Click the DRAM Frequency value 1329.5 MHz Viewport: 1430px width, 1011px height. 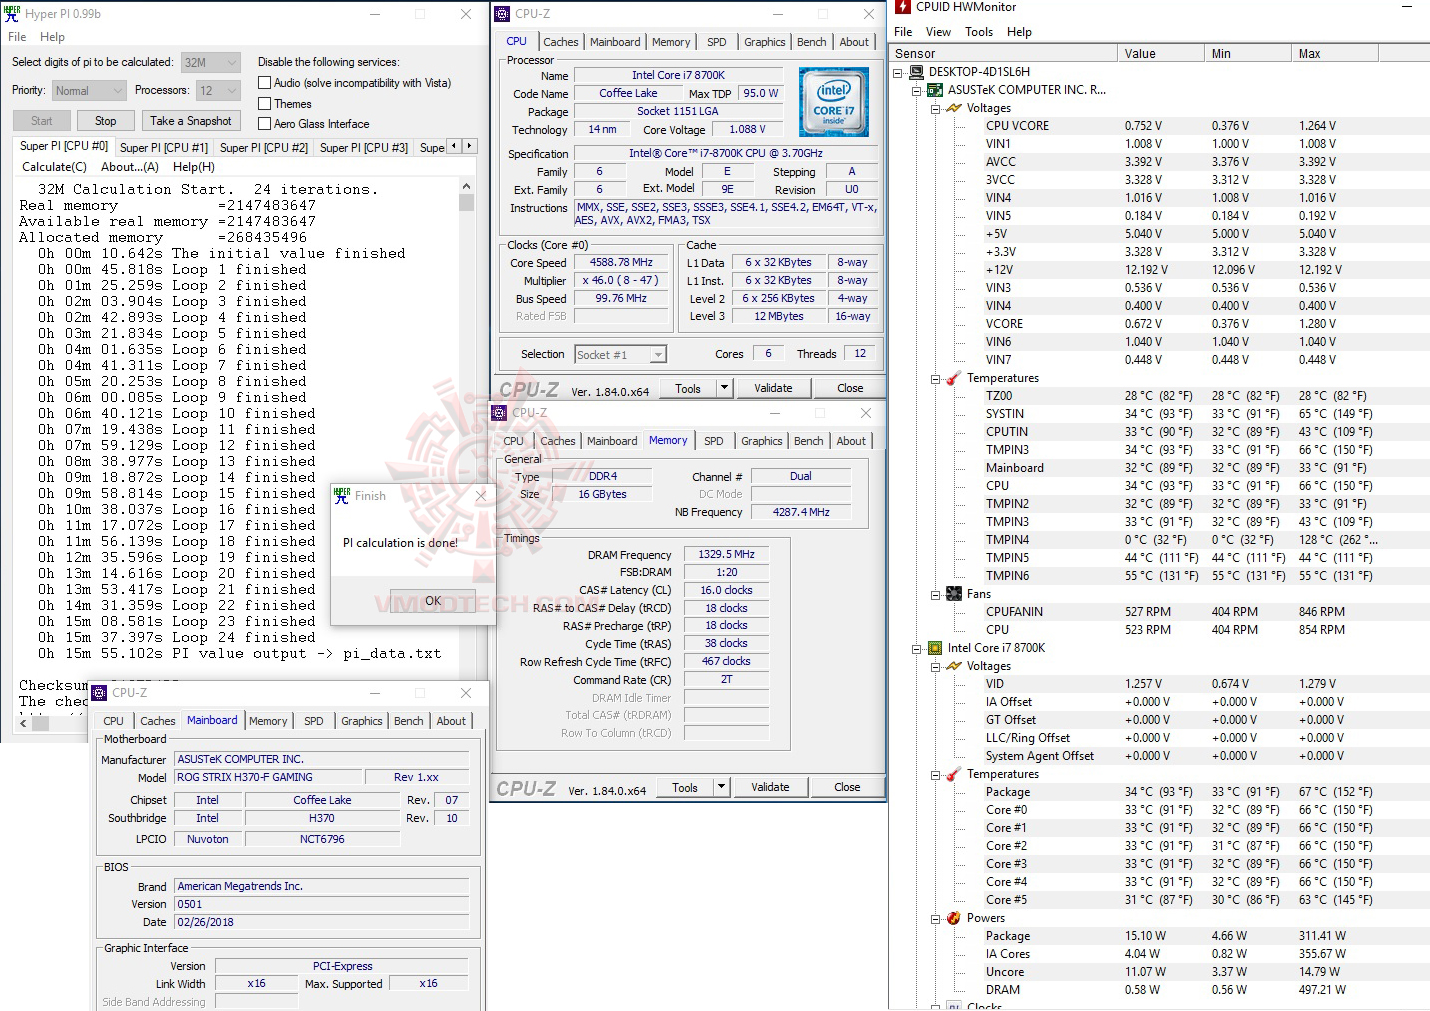coord(727,554)
